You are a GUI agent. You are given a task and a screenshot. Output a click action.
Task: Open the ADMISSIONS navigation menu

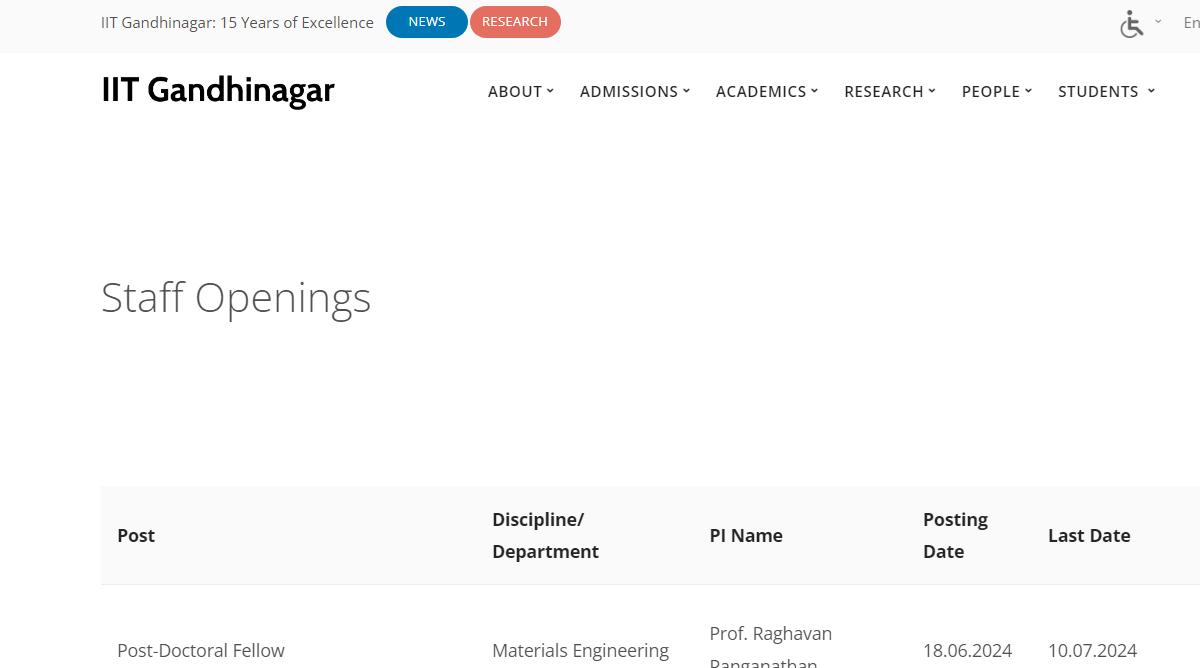click(635, 91)
